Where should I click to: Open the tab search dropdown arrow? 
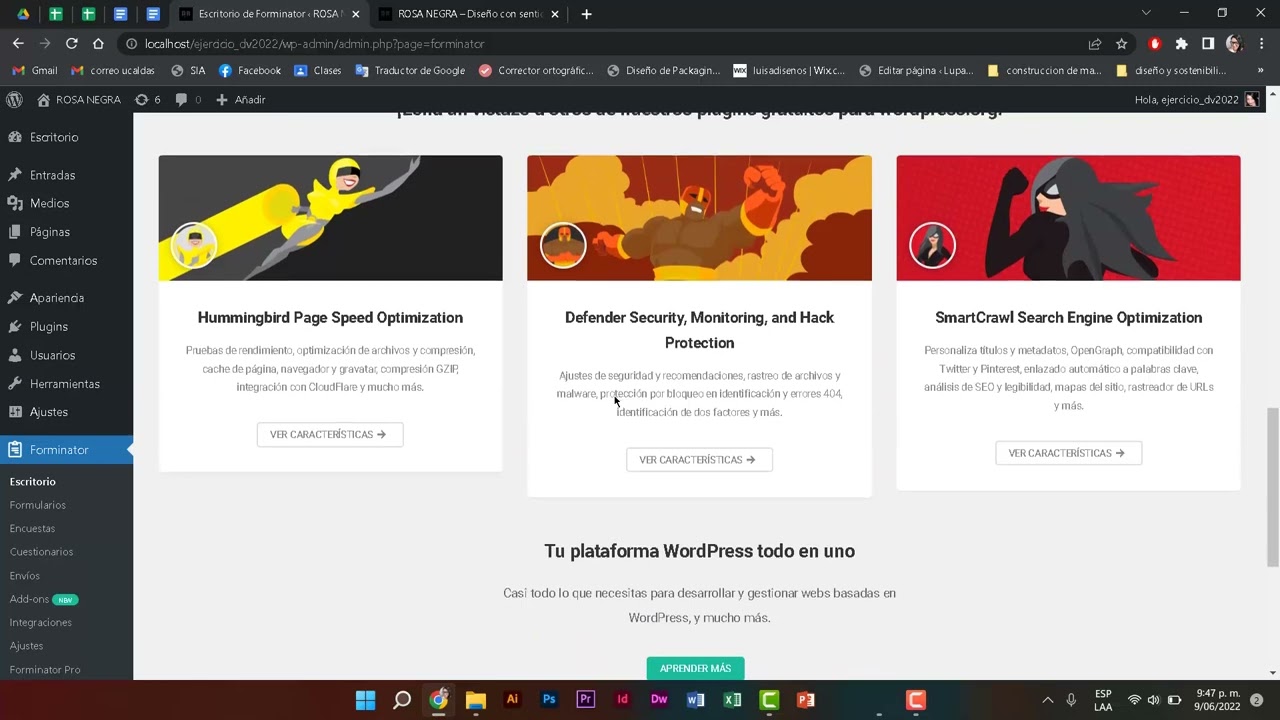(1146, 13)
